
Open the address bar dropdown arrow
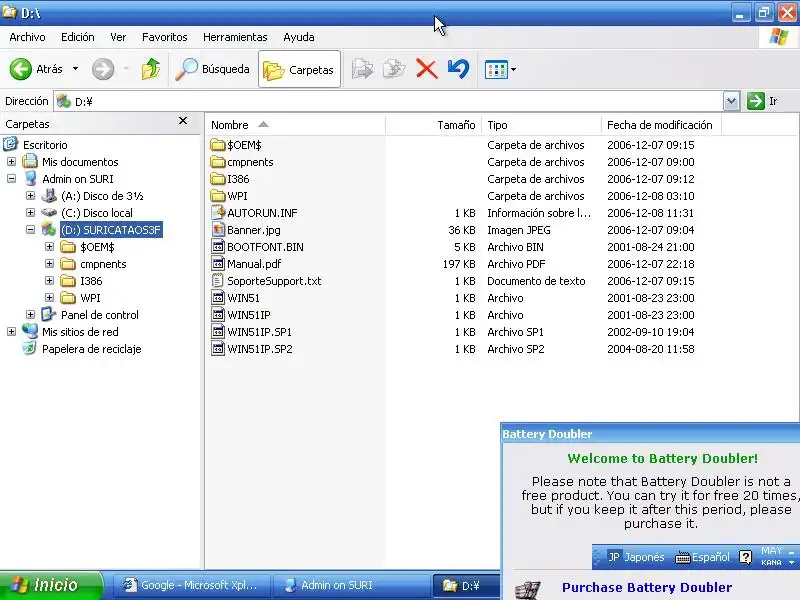point(731,102)
